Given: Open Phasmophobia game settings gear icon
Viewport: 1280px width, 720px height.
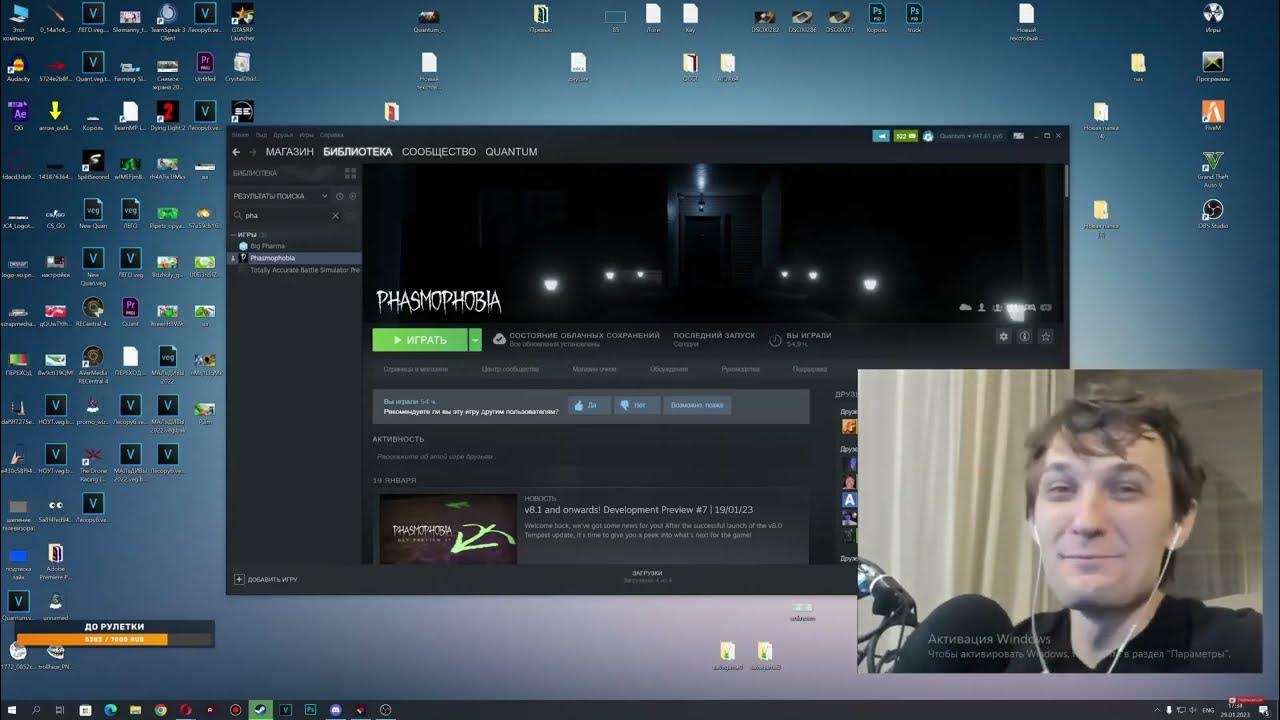Looking at the screenshot, I should (x=1004, y=337).
